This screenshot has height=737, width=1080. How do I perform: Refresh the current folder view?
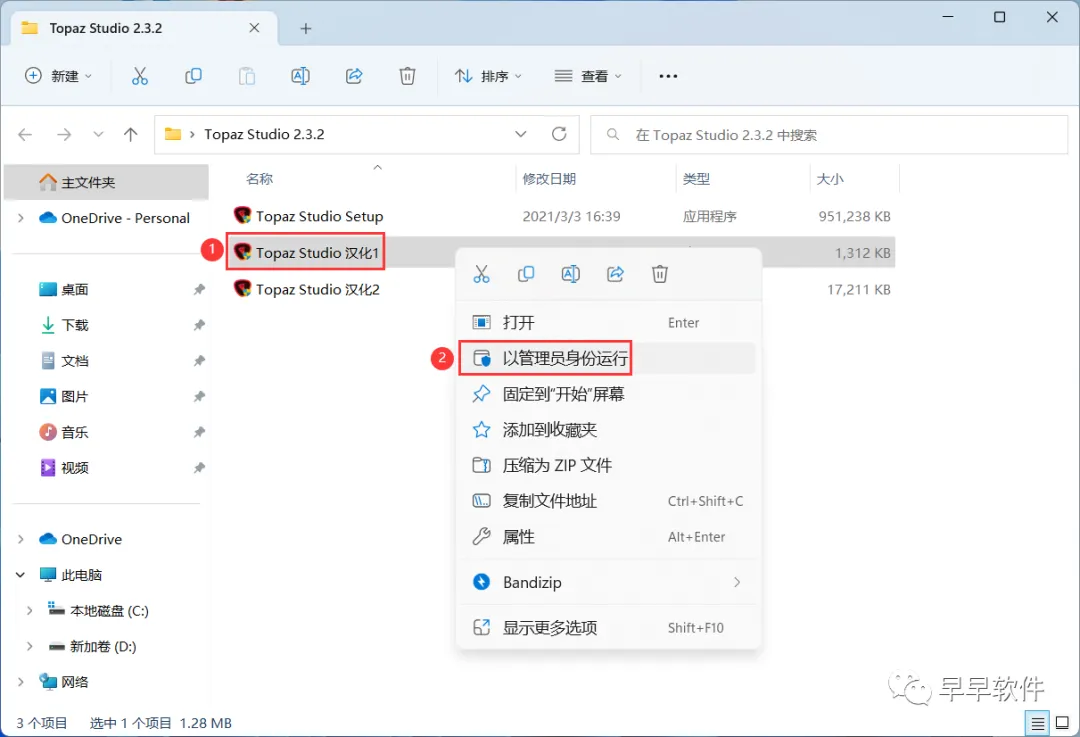(559, 134)
